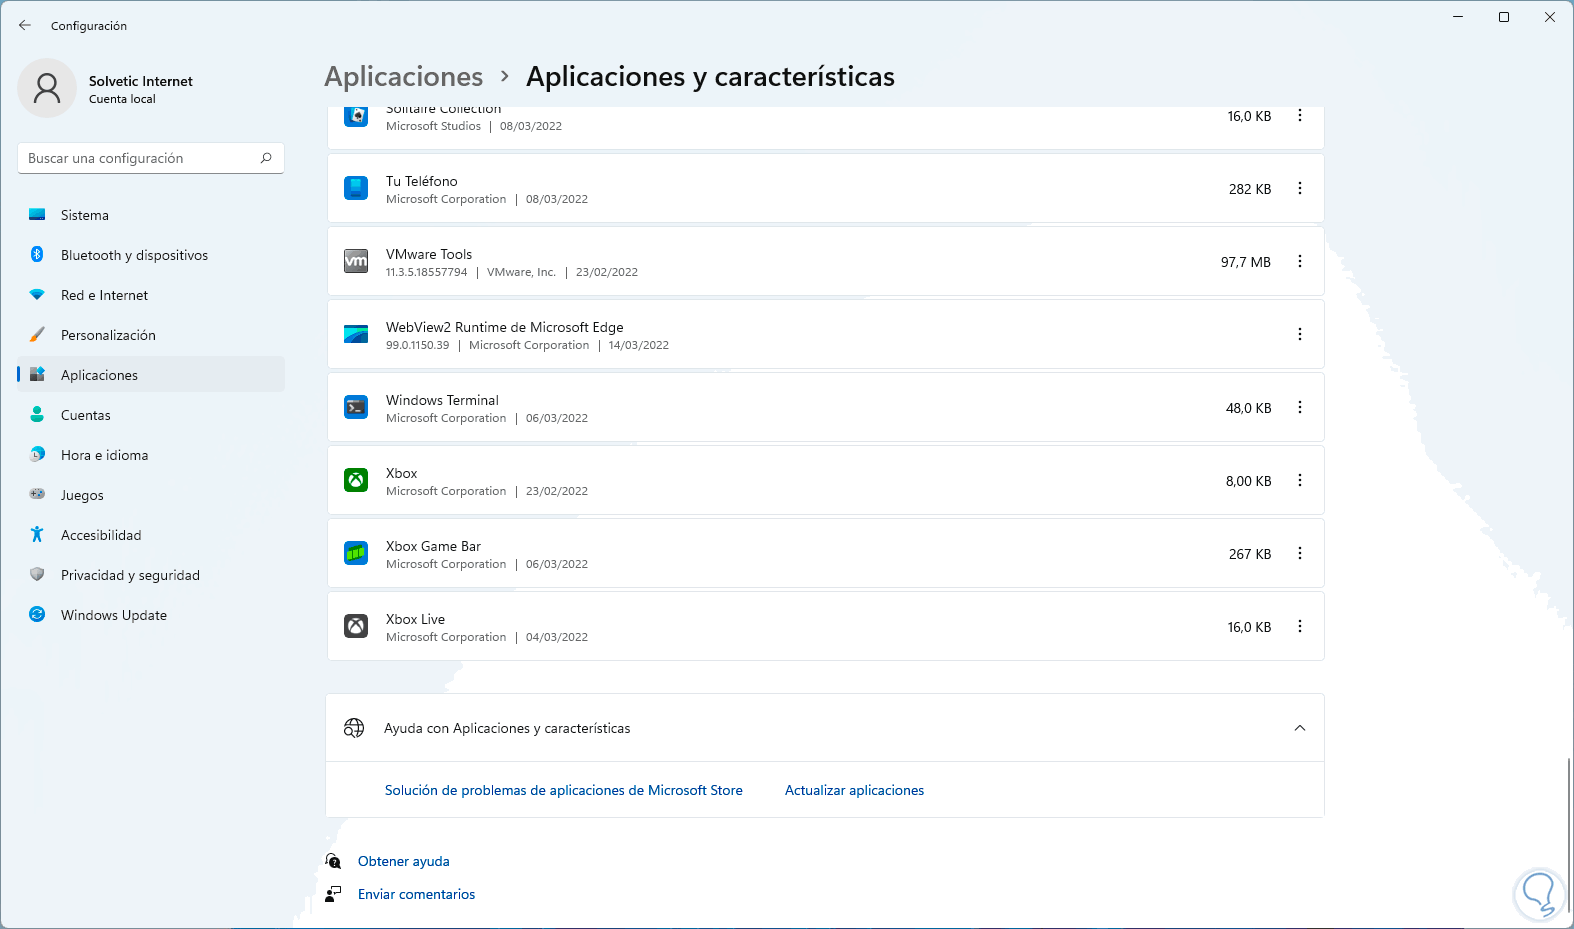Click the Buscar una configuración search field
Image resolution: width=1574 pixels, height=929 pixels.
point(140,158)
